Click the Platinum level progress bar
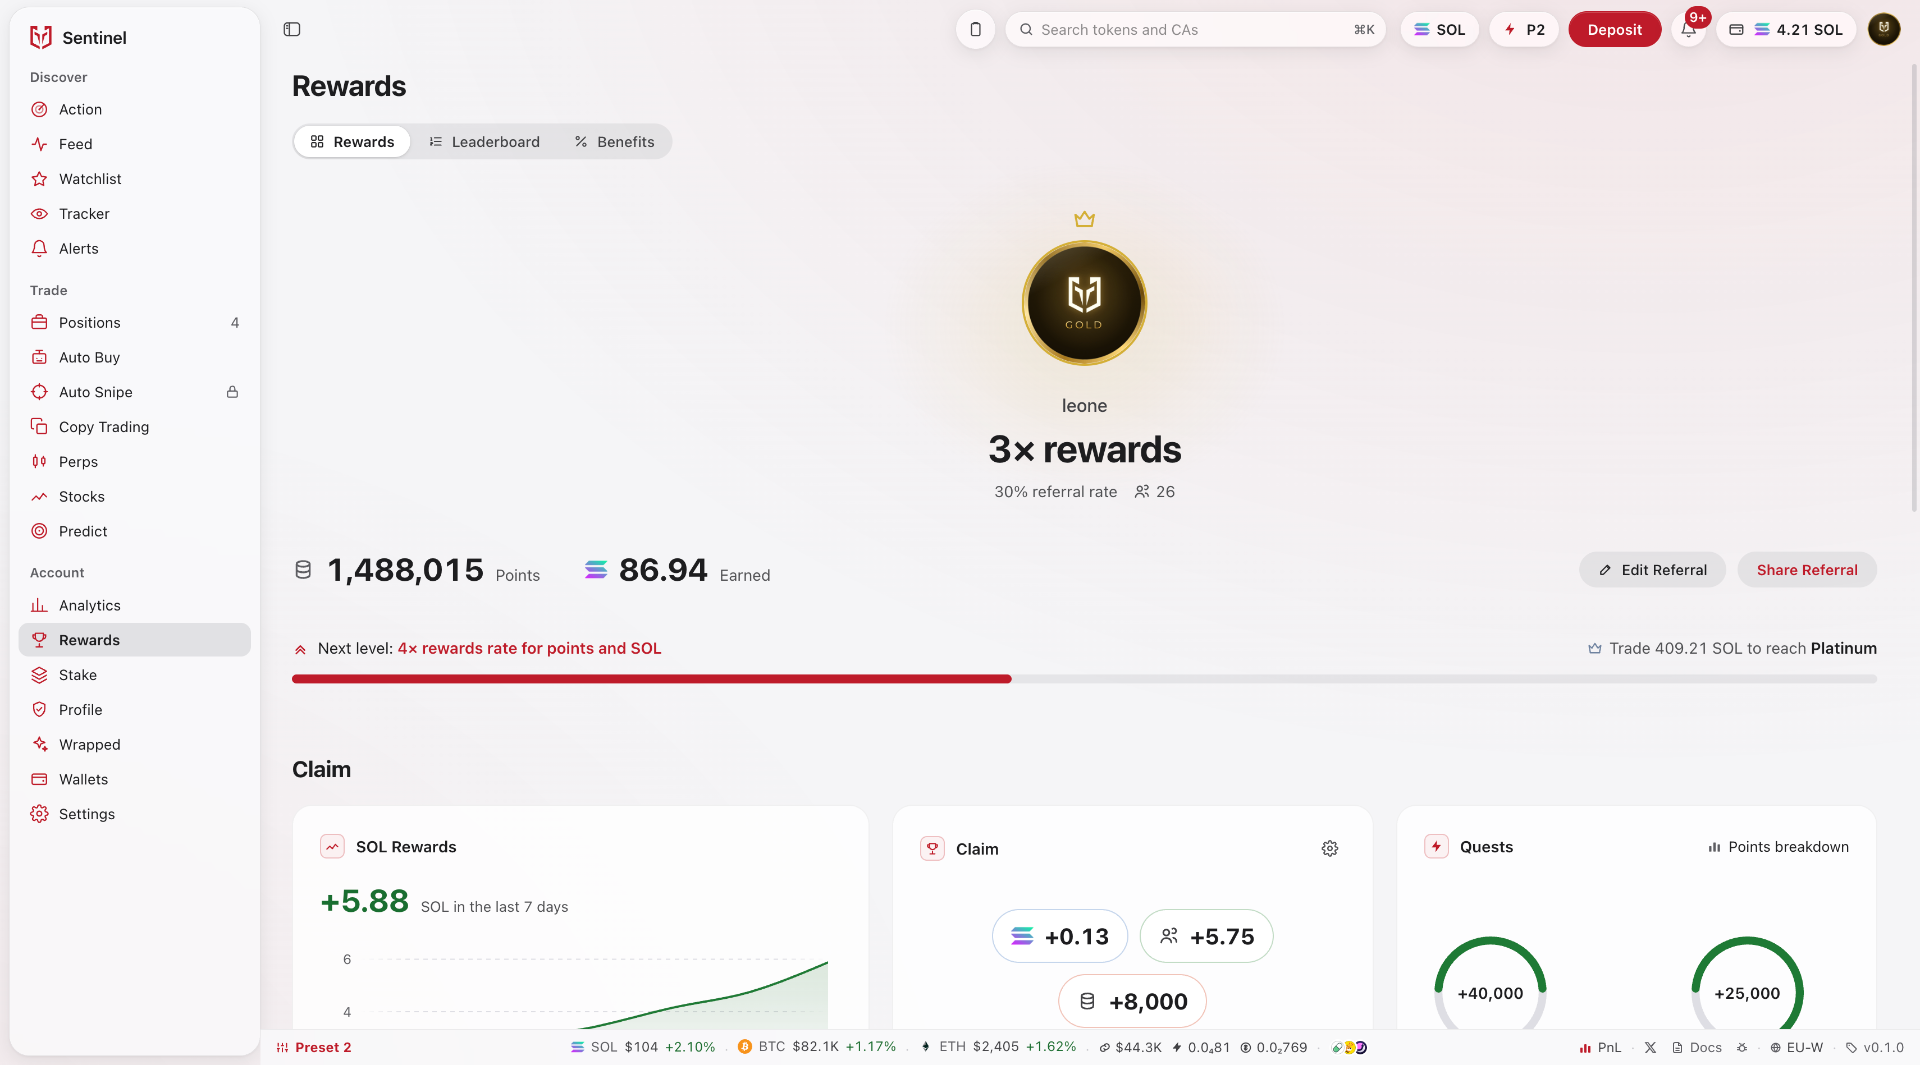The height and width of the screenshot is (1065, 1920). (x=1084, y=679)
